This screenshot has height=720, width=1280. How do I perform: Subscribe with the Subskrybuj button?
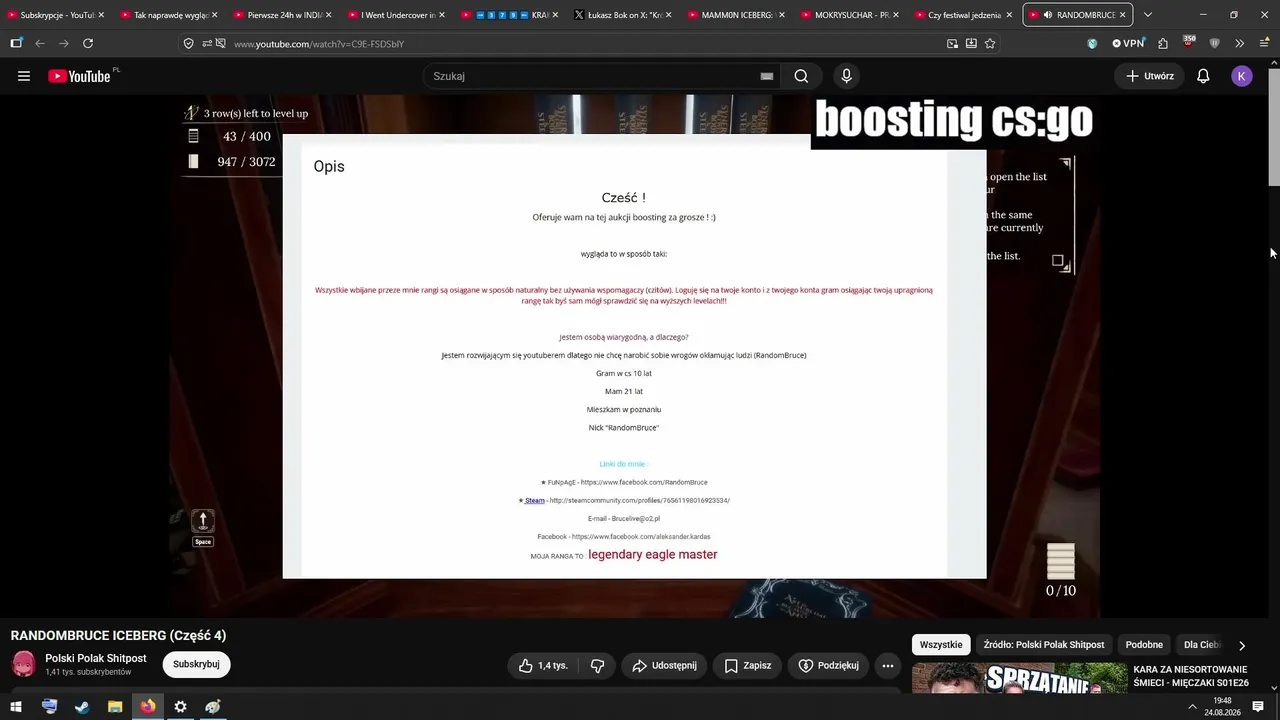pyautogui.click(x=196, y=665)
